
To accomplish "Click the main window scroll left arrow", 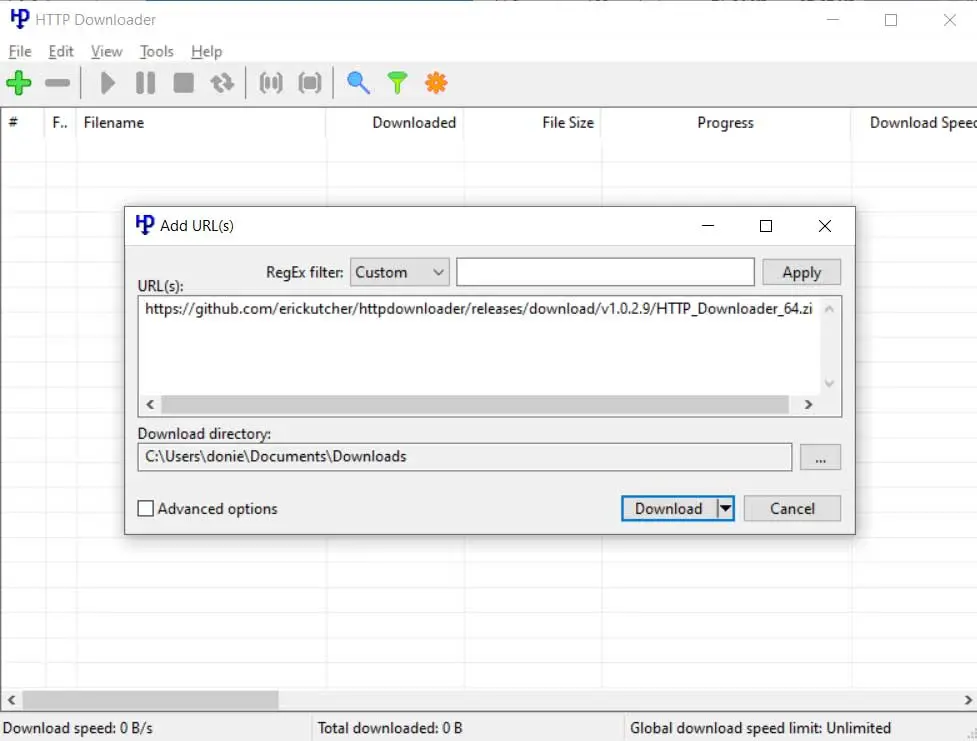I will [x=11, y=700].
